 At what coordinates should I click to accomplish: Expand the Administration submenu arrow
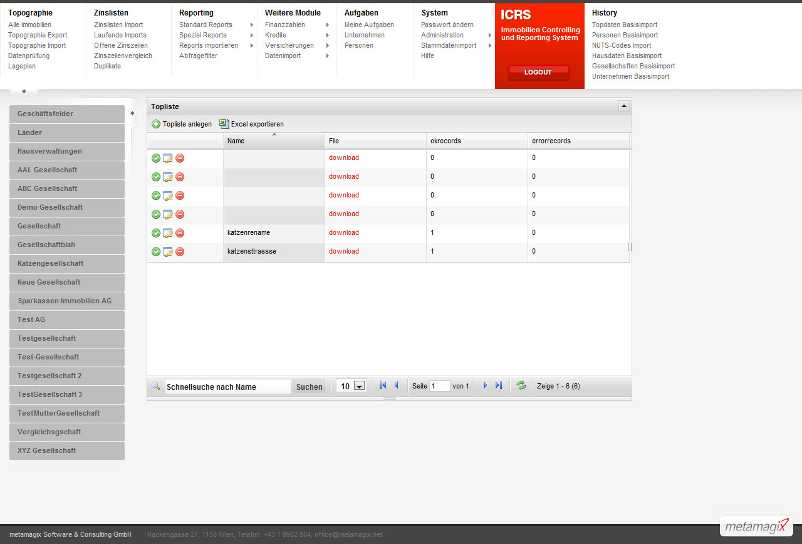pyautogui.click(x=490, y=35)
